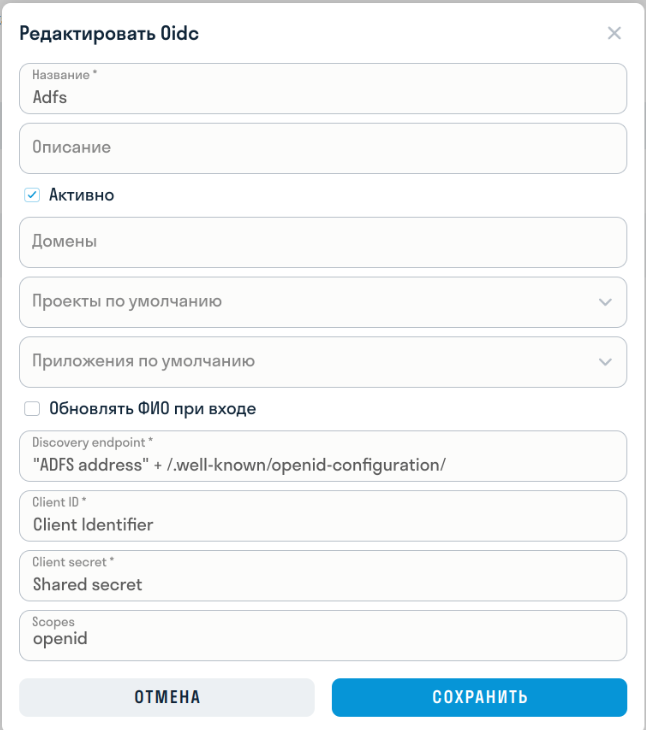Enable the Обновлять ФИО при входе checkbox
The height and width of the screenshot is (730, 646).
(32, 408)
